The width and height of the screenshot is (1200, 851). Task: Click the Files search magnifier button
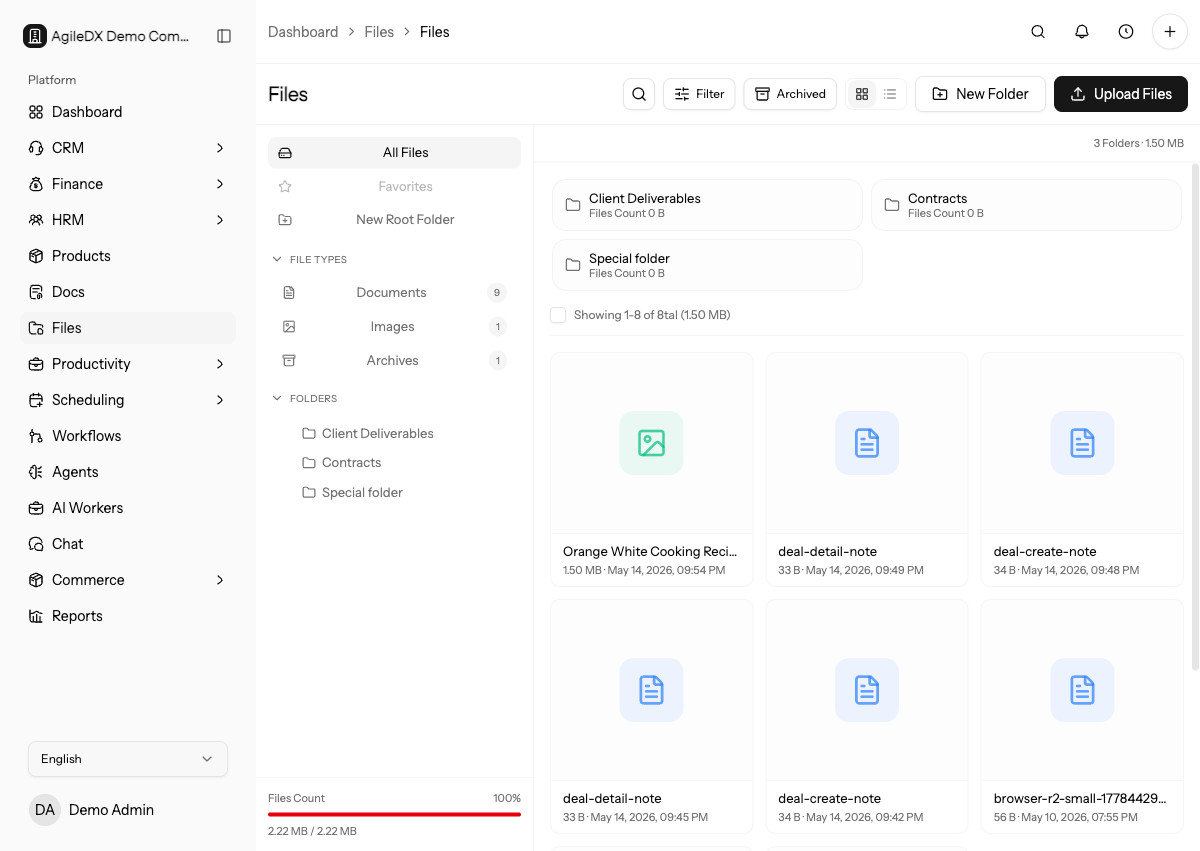click(639, 94)
